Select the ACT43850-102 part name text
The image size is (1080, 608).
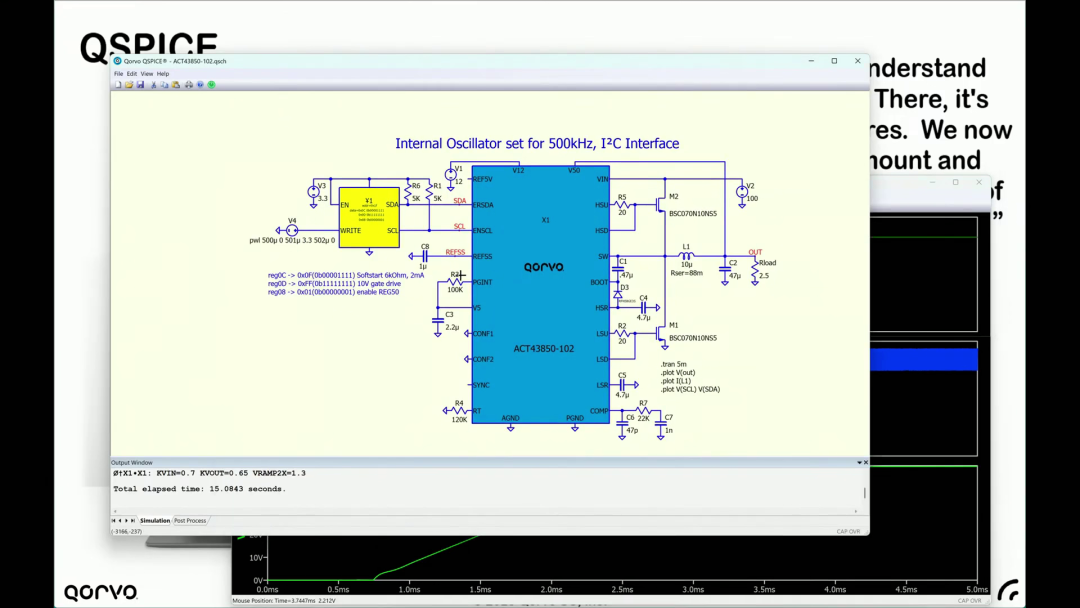point(543,348)
